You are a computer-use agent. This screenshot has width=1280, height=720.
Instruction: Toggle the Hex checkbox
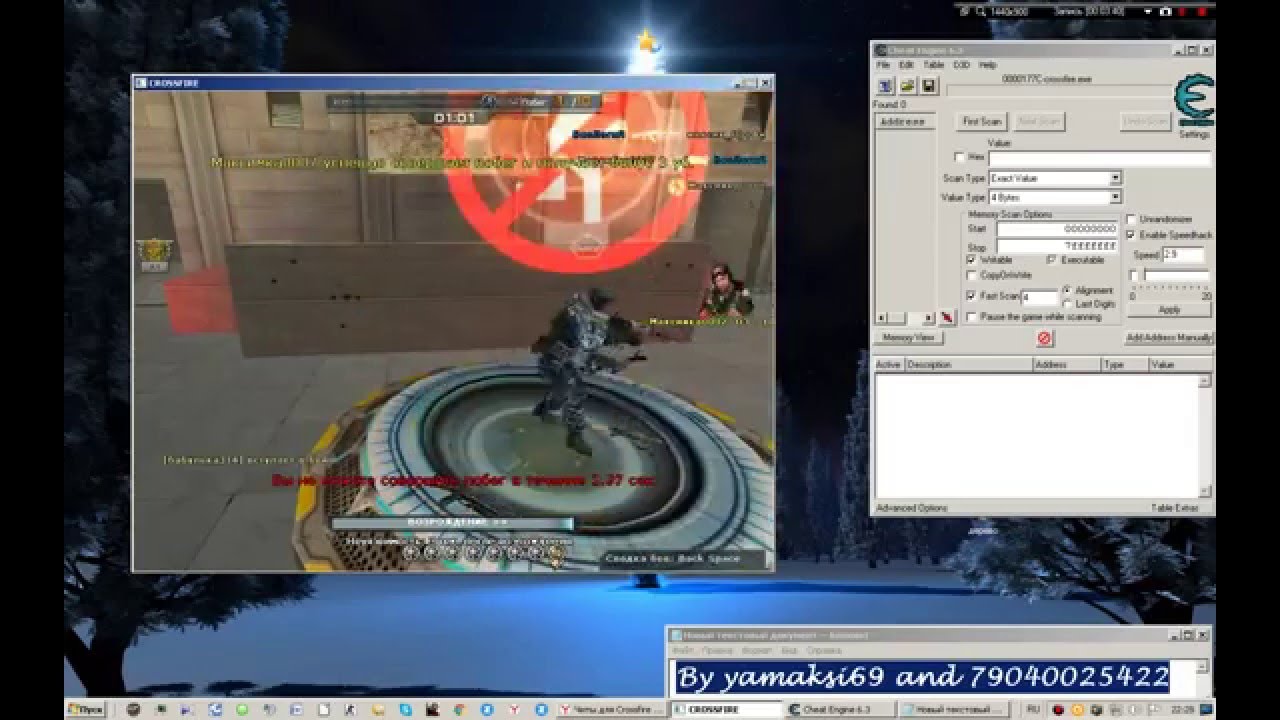[x=960, y=158]
